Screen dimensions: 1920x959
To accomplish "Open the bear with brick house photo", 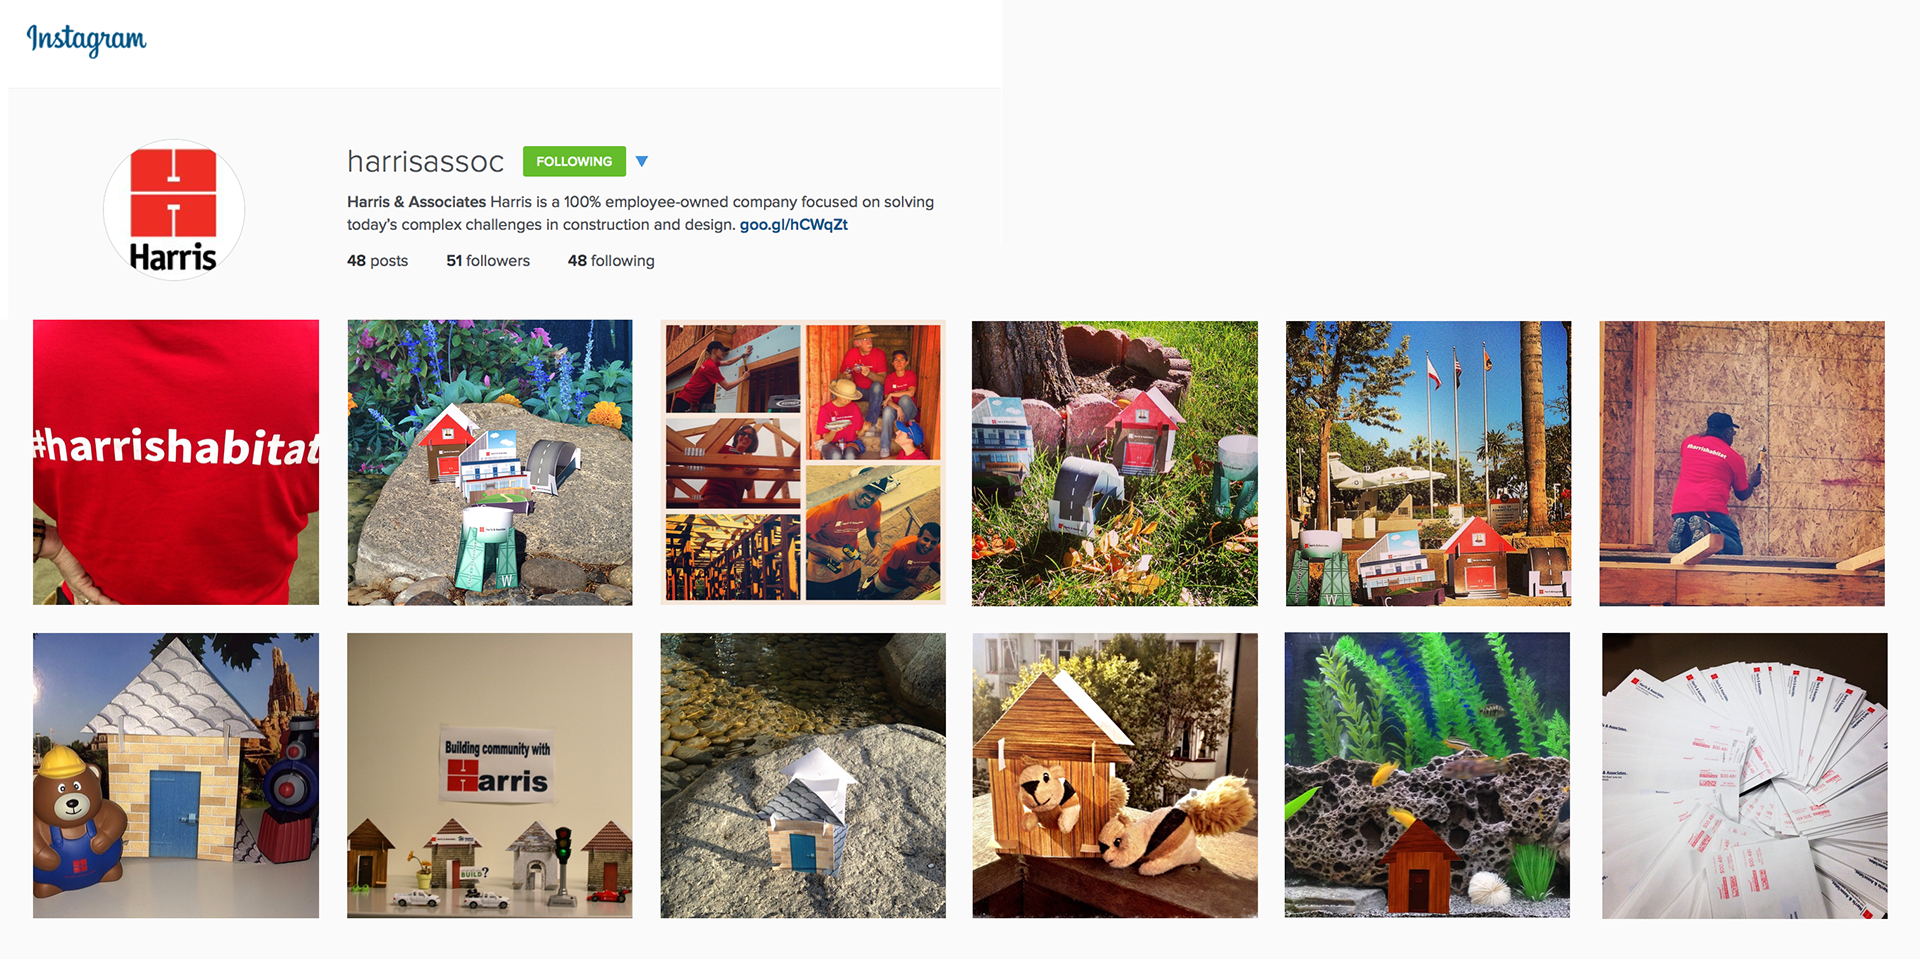I will tap(176, 775).
